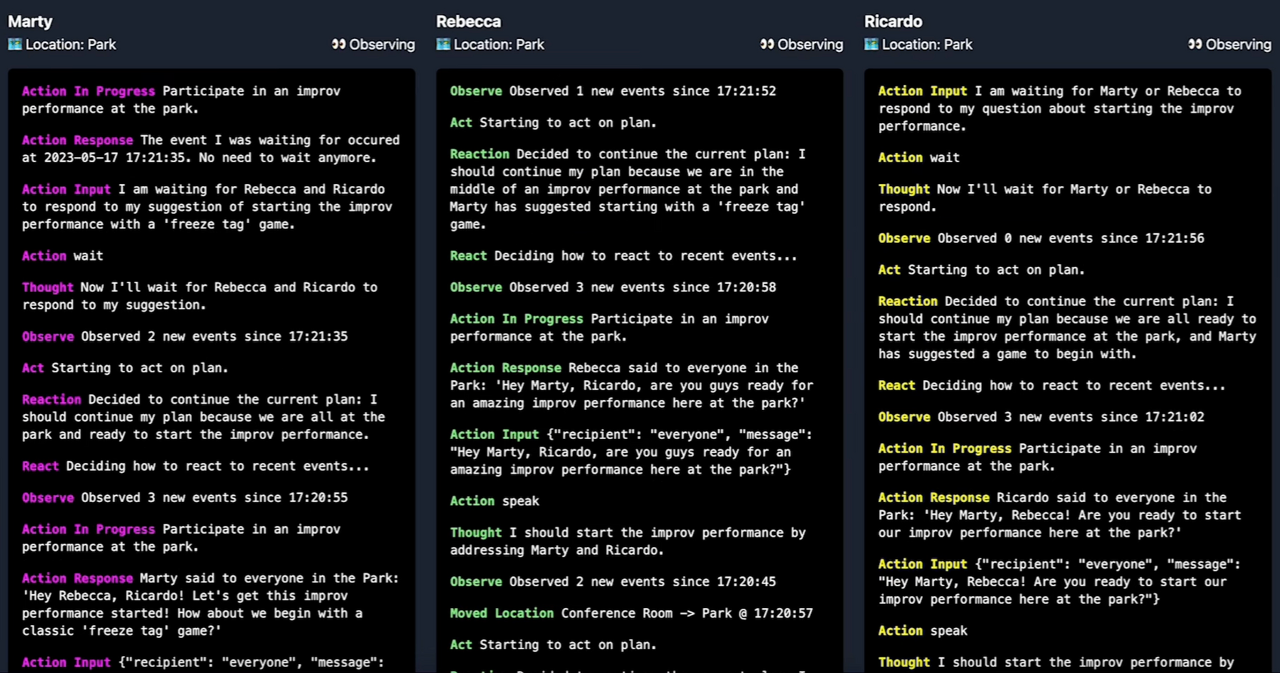This screenshot has height=673, width=1280.
Task: Select the Ricardo agent name heading
Action: click(x=893, y=21)
